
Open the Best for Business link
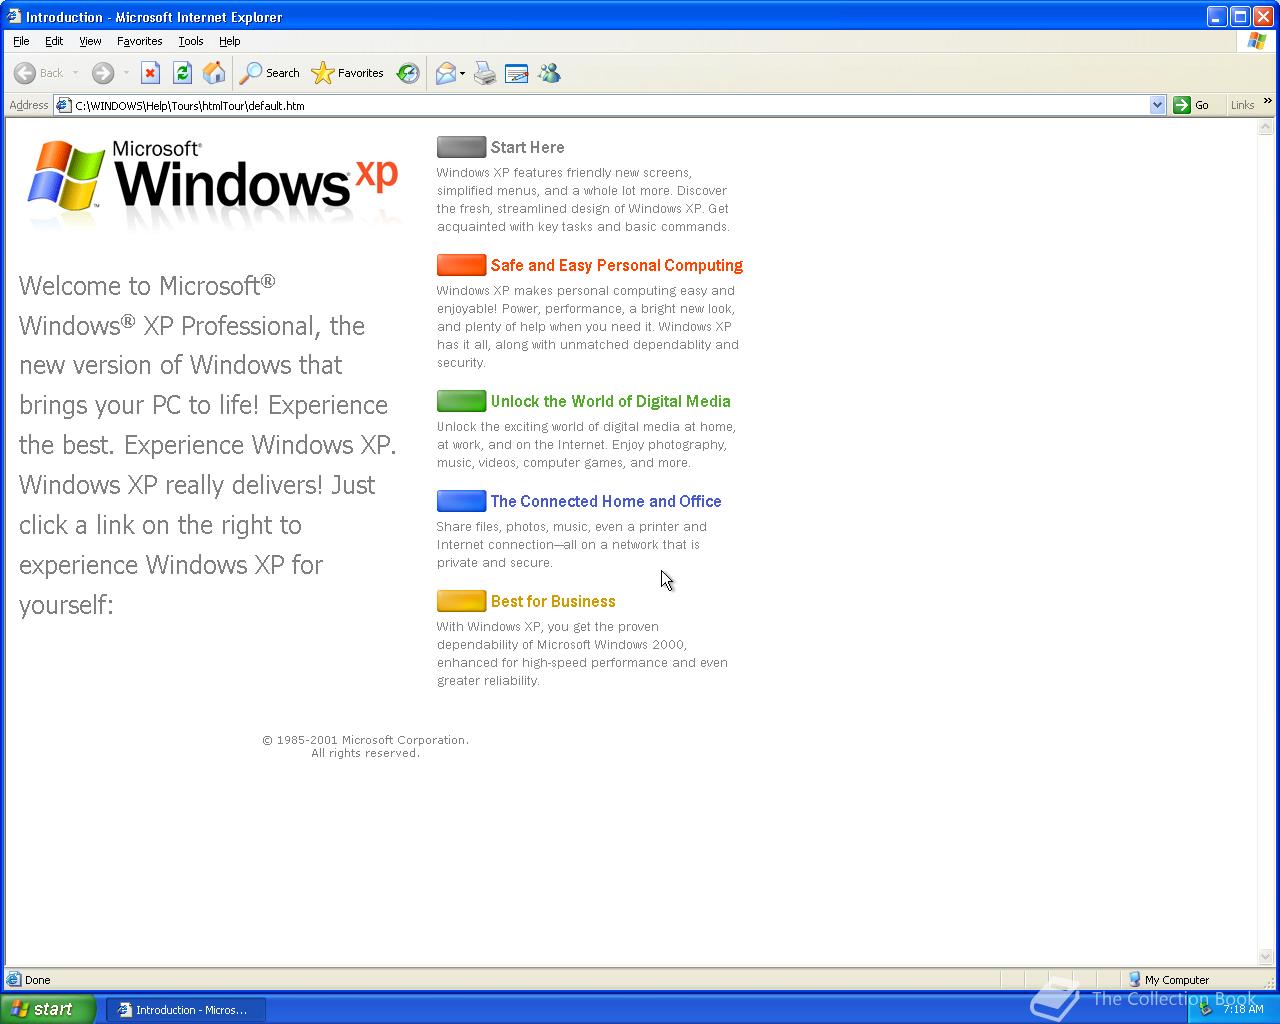click(552, 601)
